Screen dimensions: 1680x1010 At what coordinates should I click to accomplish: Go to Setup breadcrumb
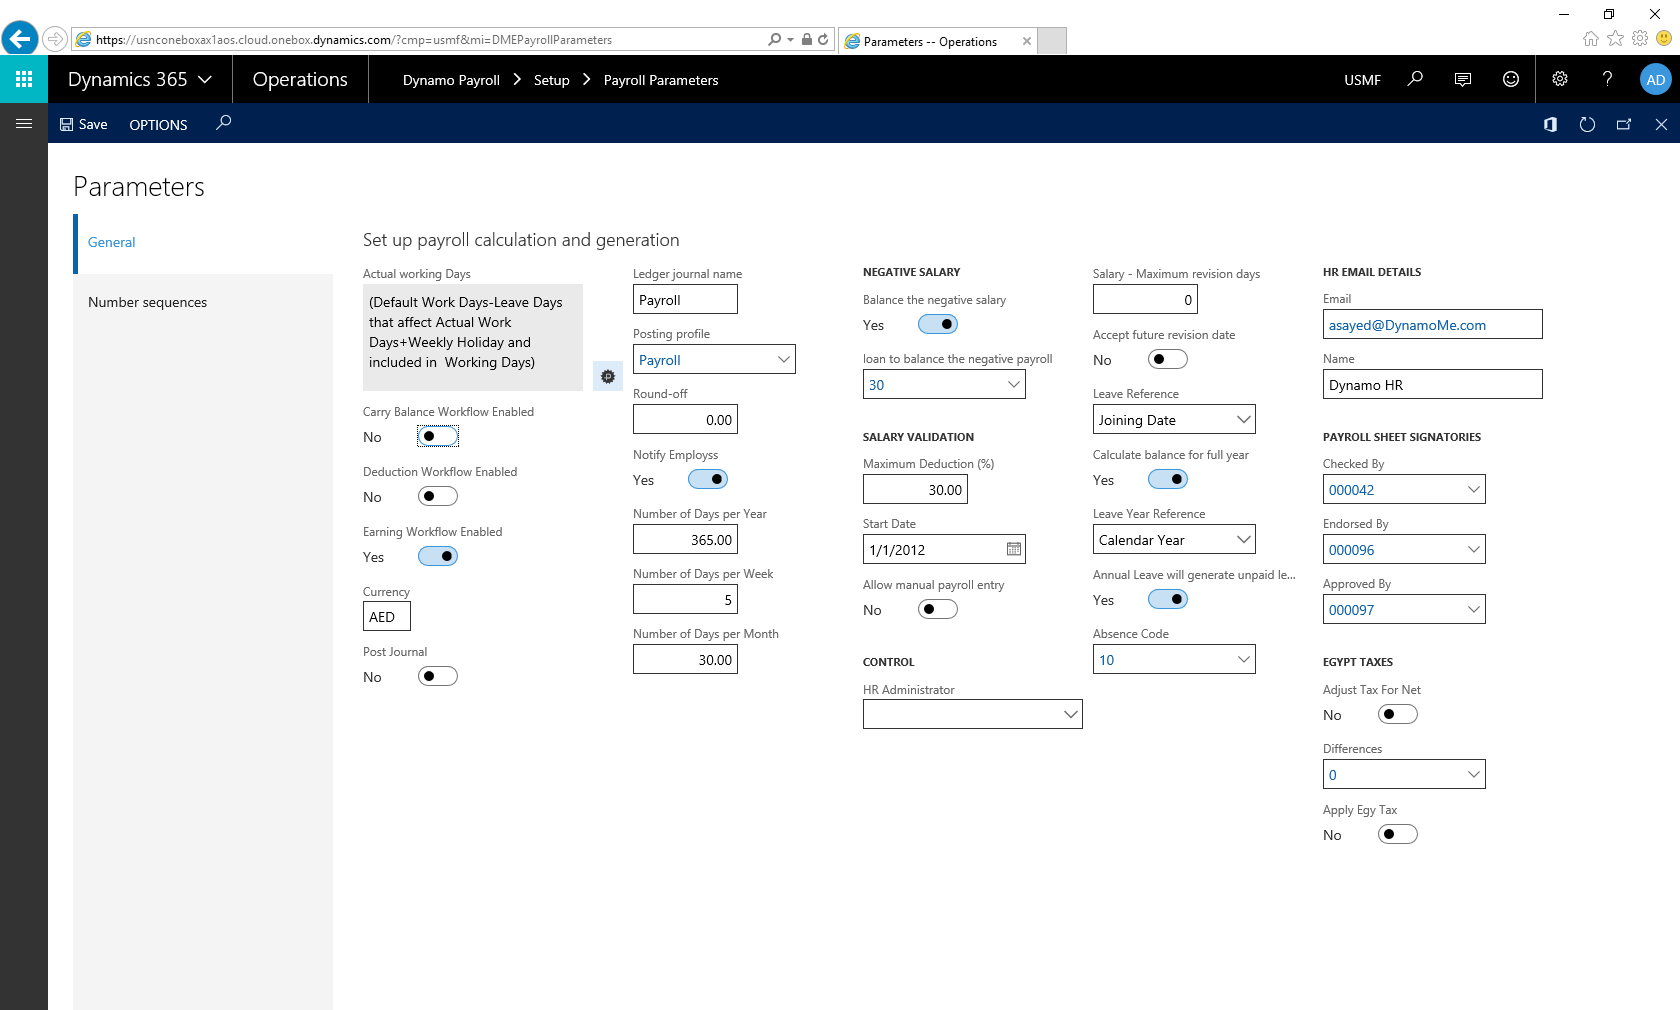point(551,80)
